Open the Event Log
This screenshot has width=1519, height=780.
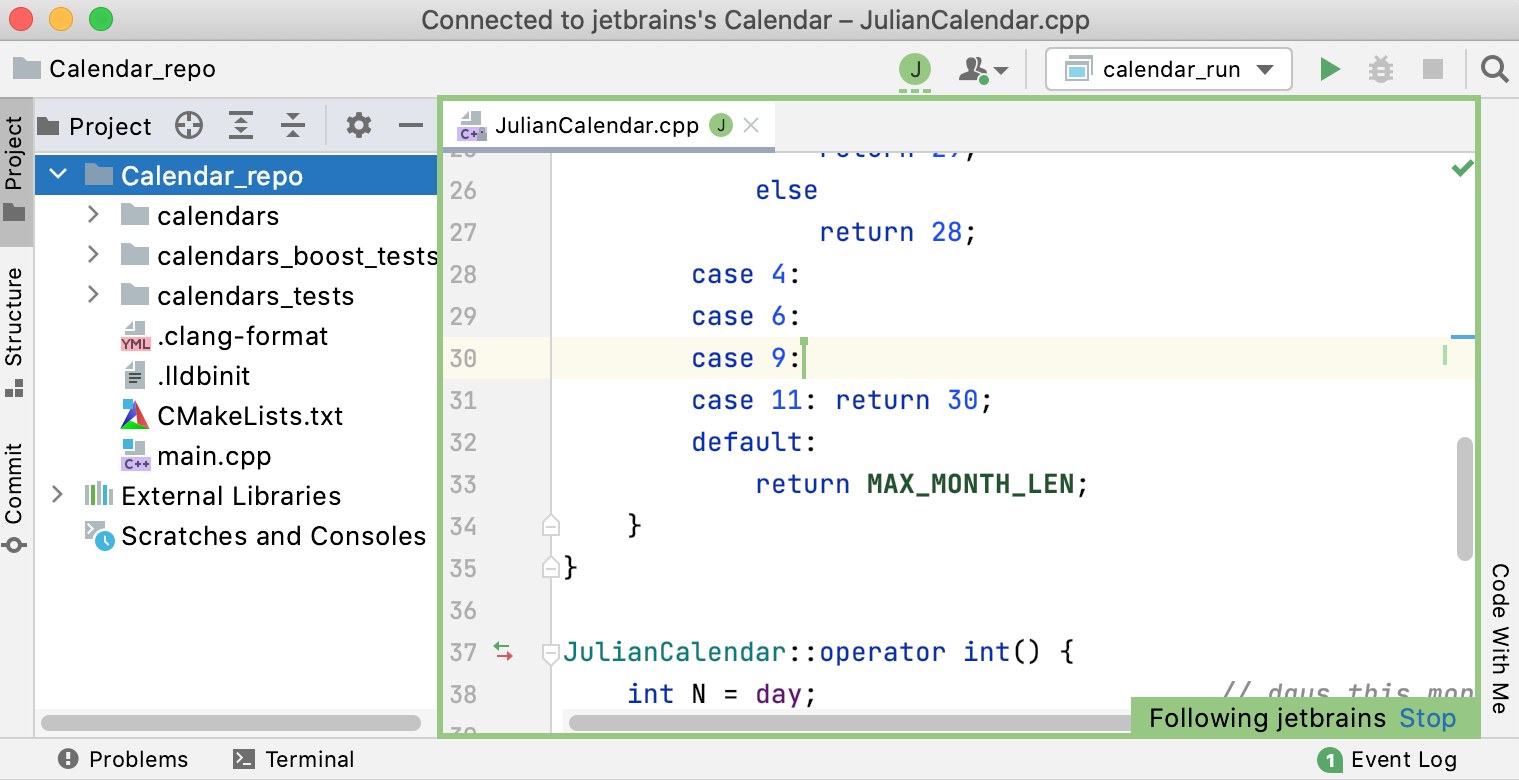click(1388, 760)
